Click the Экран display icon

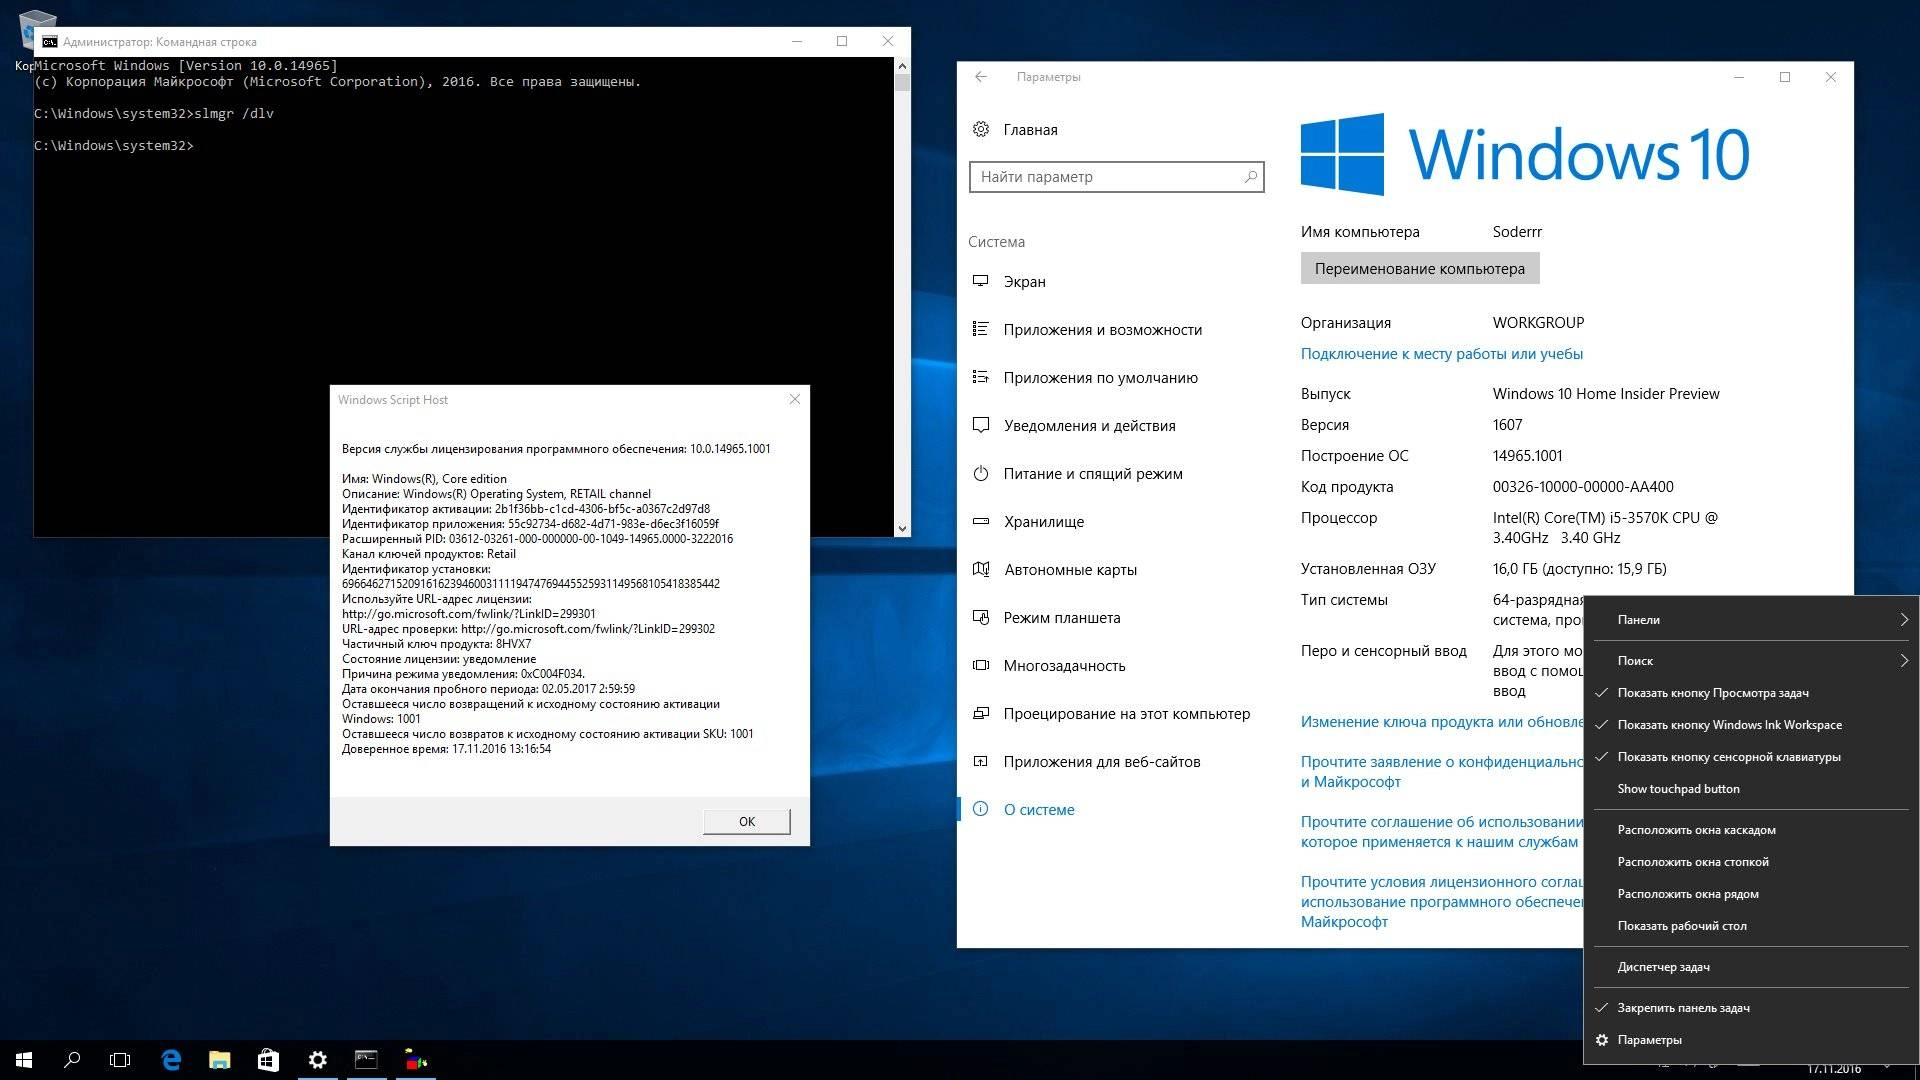[x=981, y=281]
